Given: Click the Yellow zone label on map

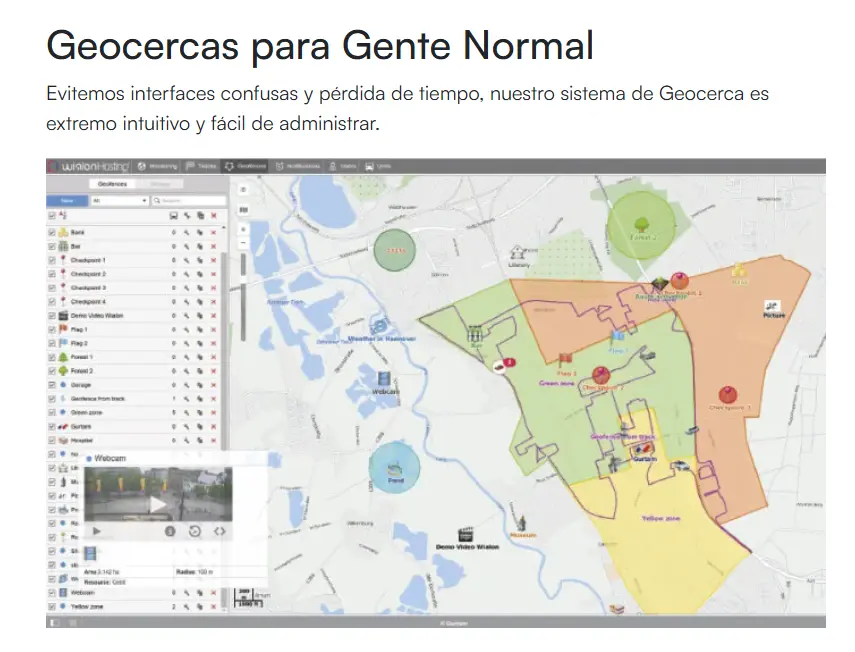Looking at the screenshot, I should [x=660, y=518].
